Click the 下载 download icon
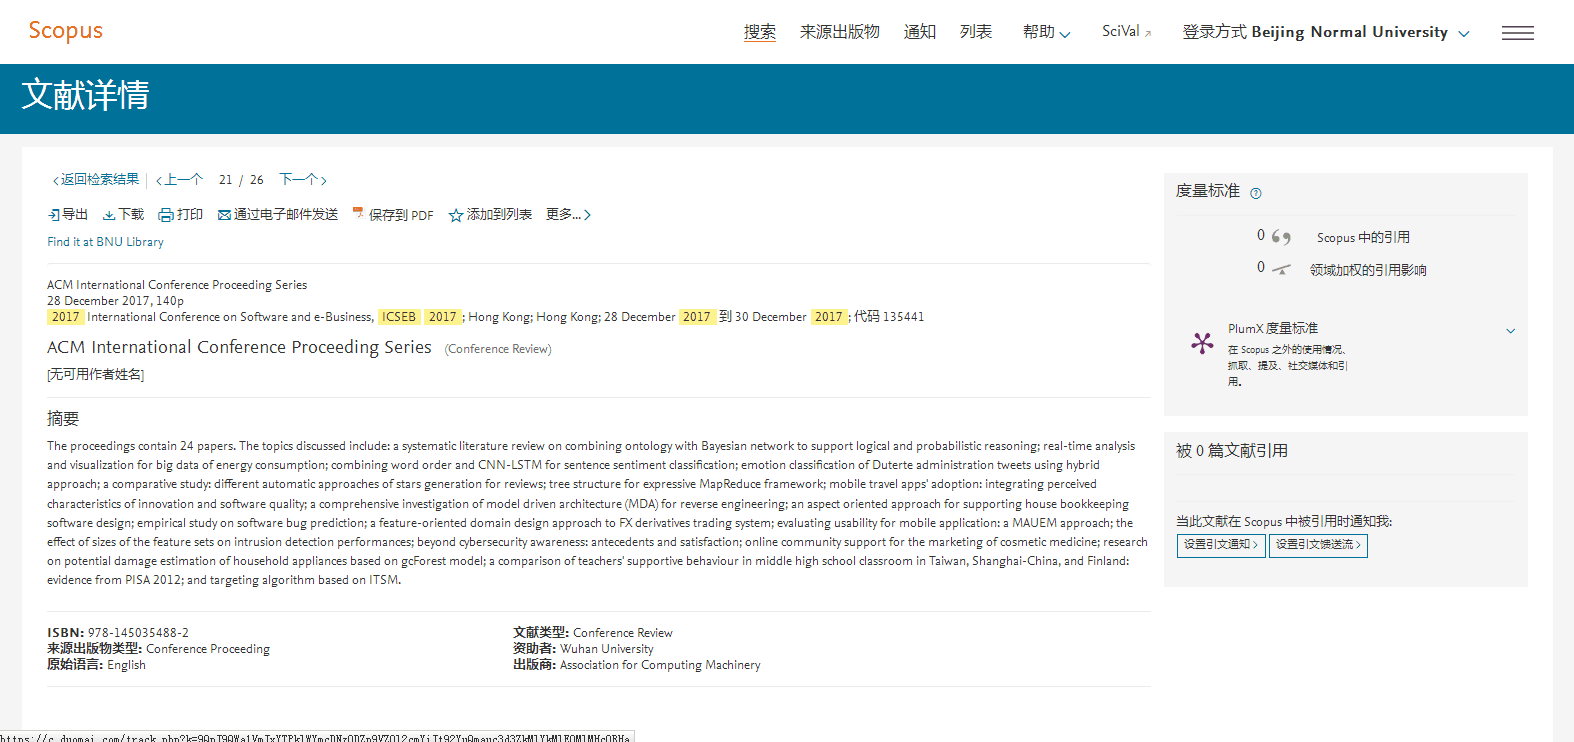1574x742 pixels. tap(109, 215)
